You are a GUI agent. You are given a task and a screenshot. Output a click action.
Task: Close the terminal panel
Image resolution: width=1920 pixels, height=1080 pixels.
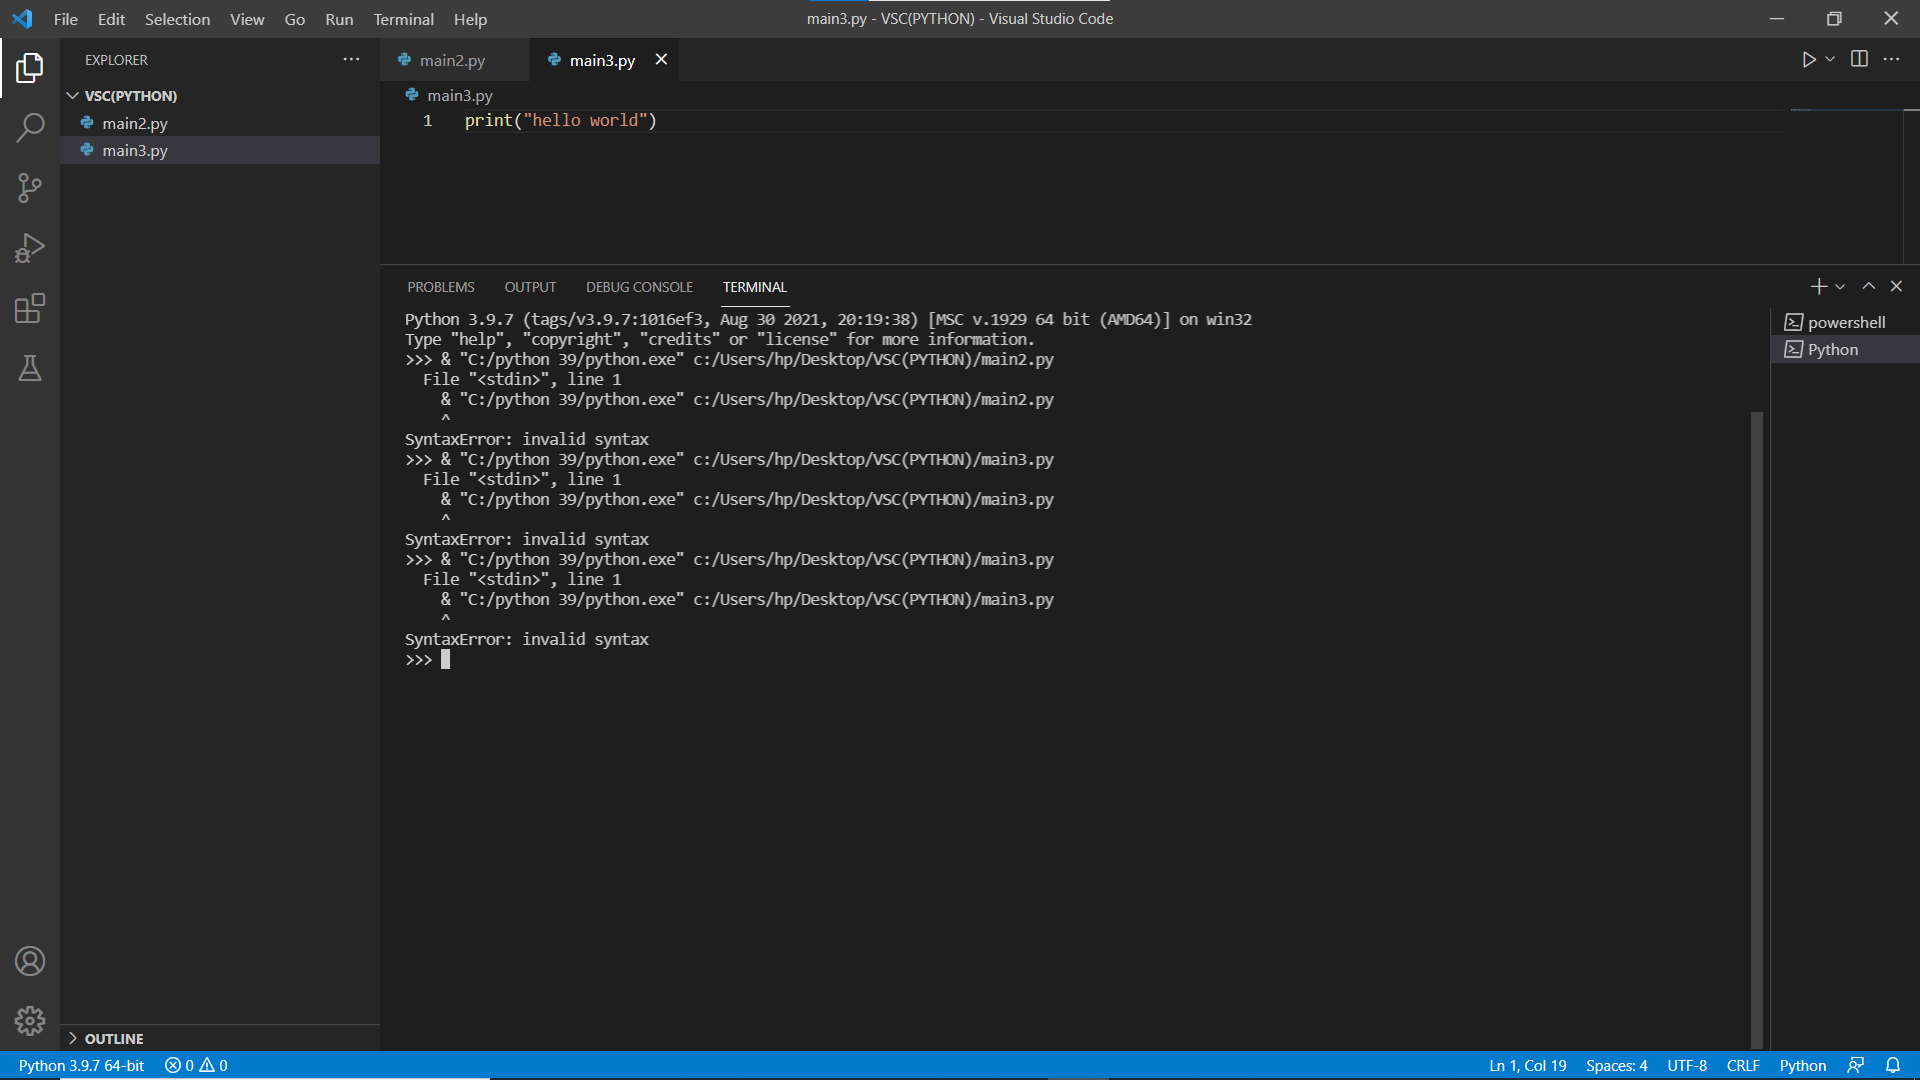(x=1896, y=287)
